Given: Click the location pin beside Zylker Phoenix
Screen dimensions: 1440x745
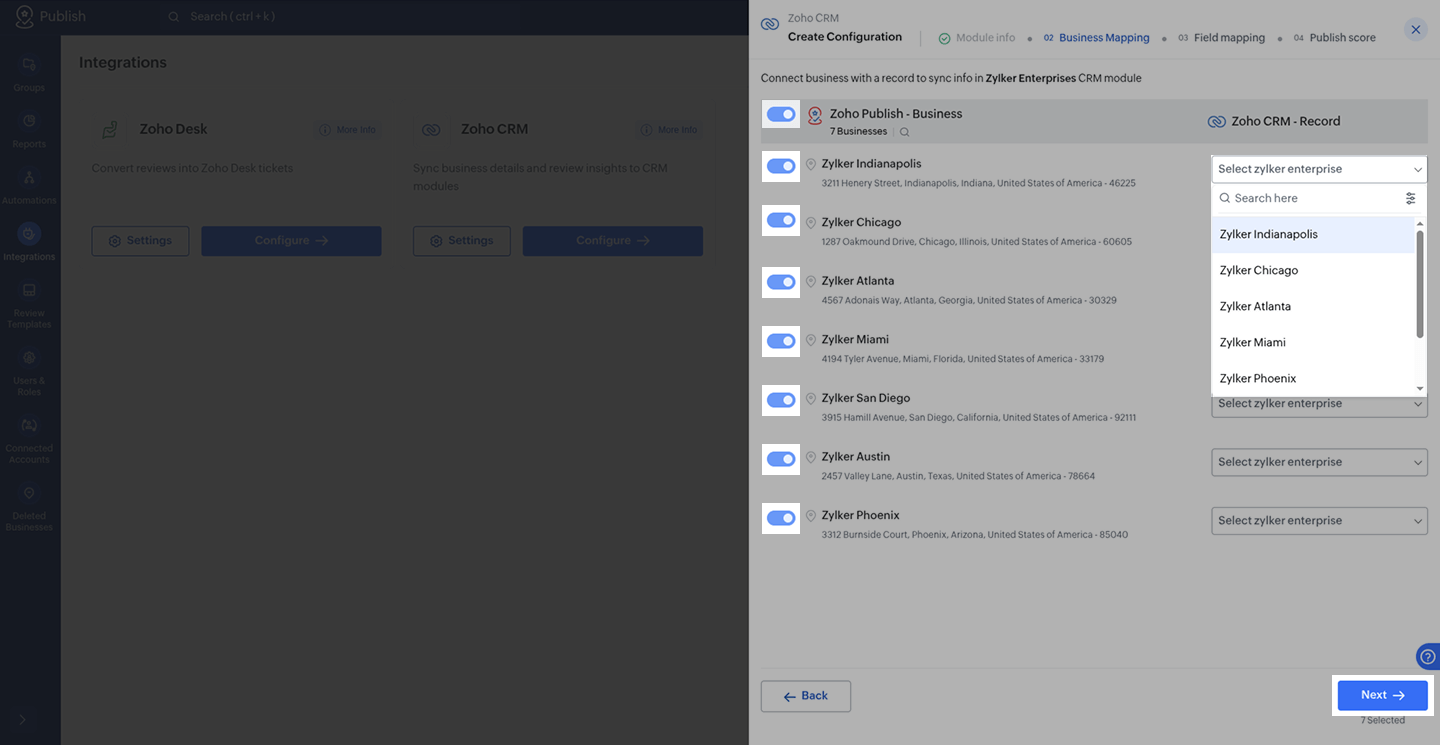Looking at the screenshot, I should coord(811,516).
